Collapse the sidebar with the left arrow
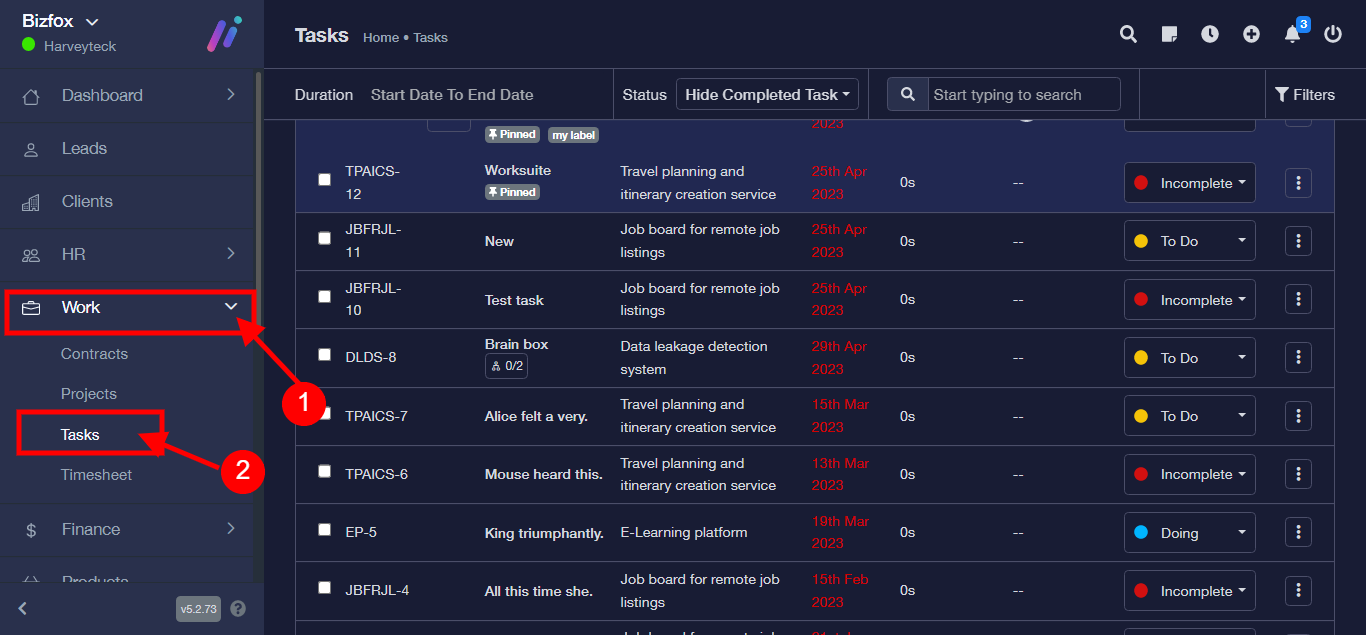This screenshot has height=635, width=1367. click(23, 608)
